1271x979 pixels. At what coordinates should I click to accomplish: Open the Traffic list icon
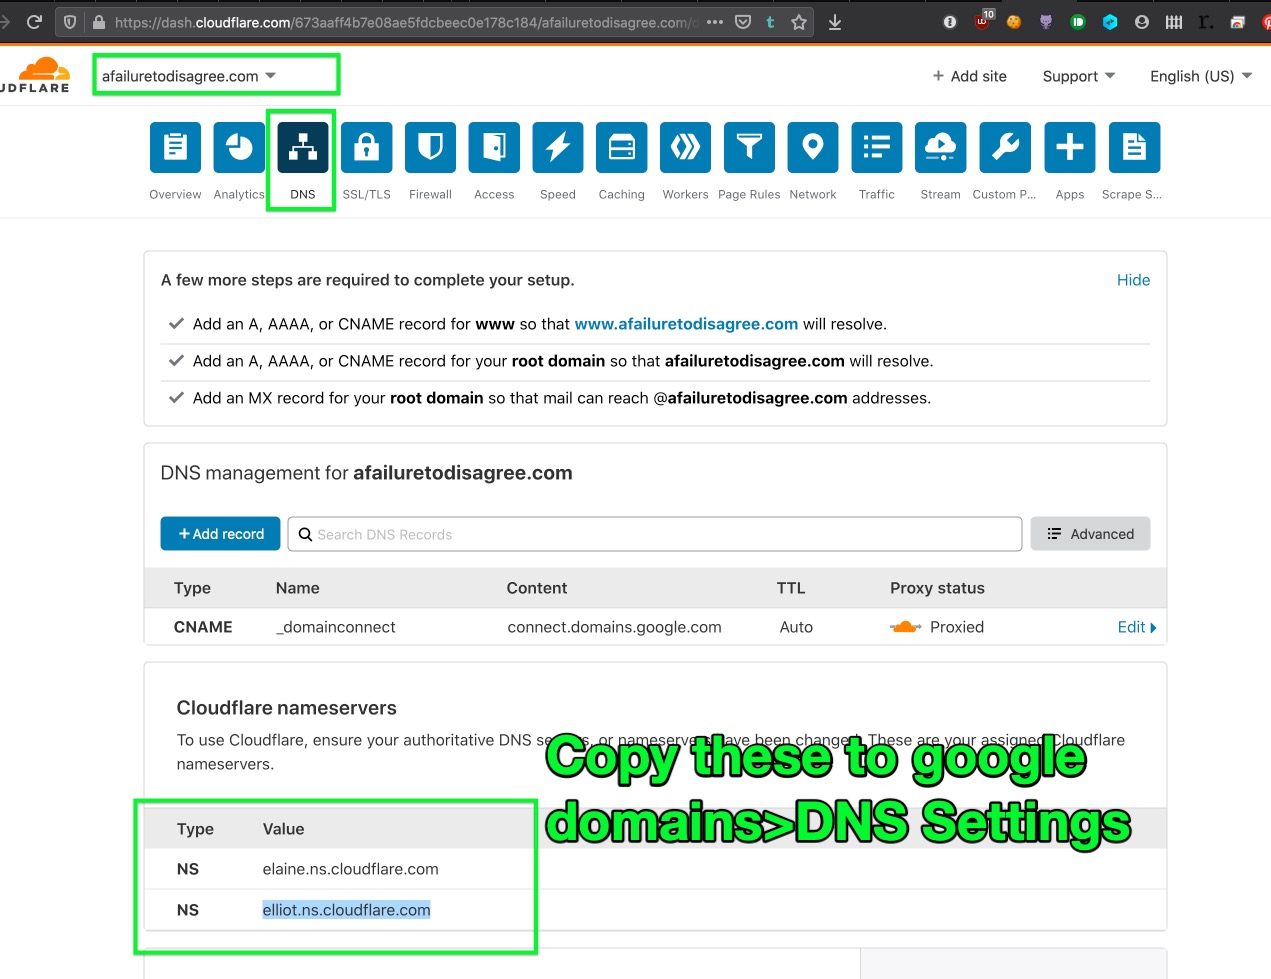tap(877, 148)
